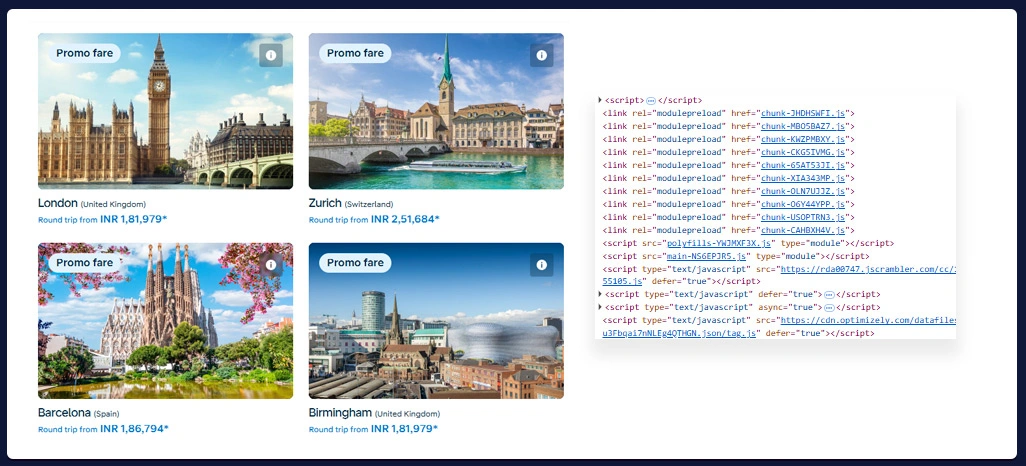Select Promo fare badge on Birmingham card
This screenshot has width=1026, height=466.
pos(355,263)
